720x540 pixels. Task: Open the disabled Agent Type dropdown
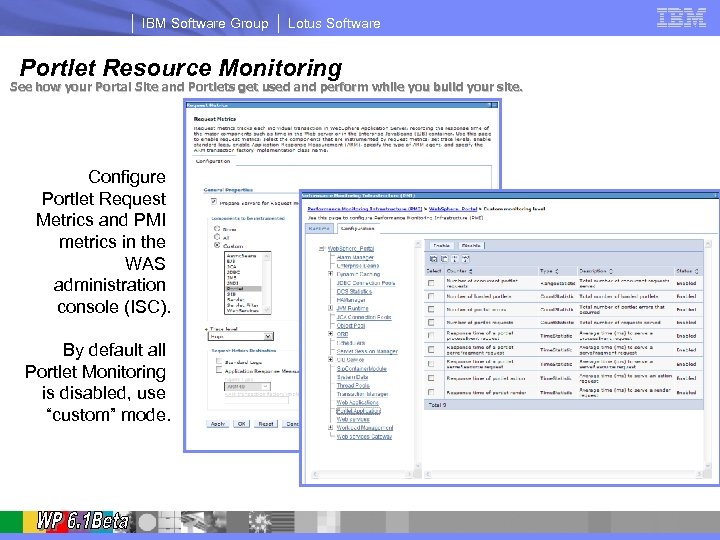click(x=248, y=387)
